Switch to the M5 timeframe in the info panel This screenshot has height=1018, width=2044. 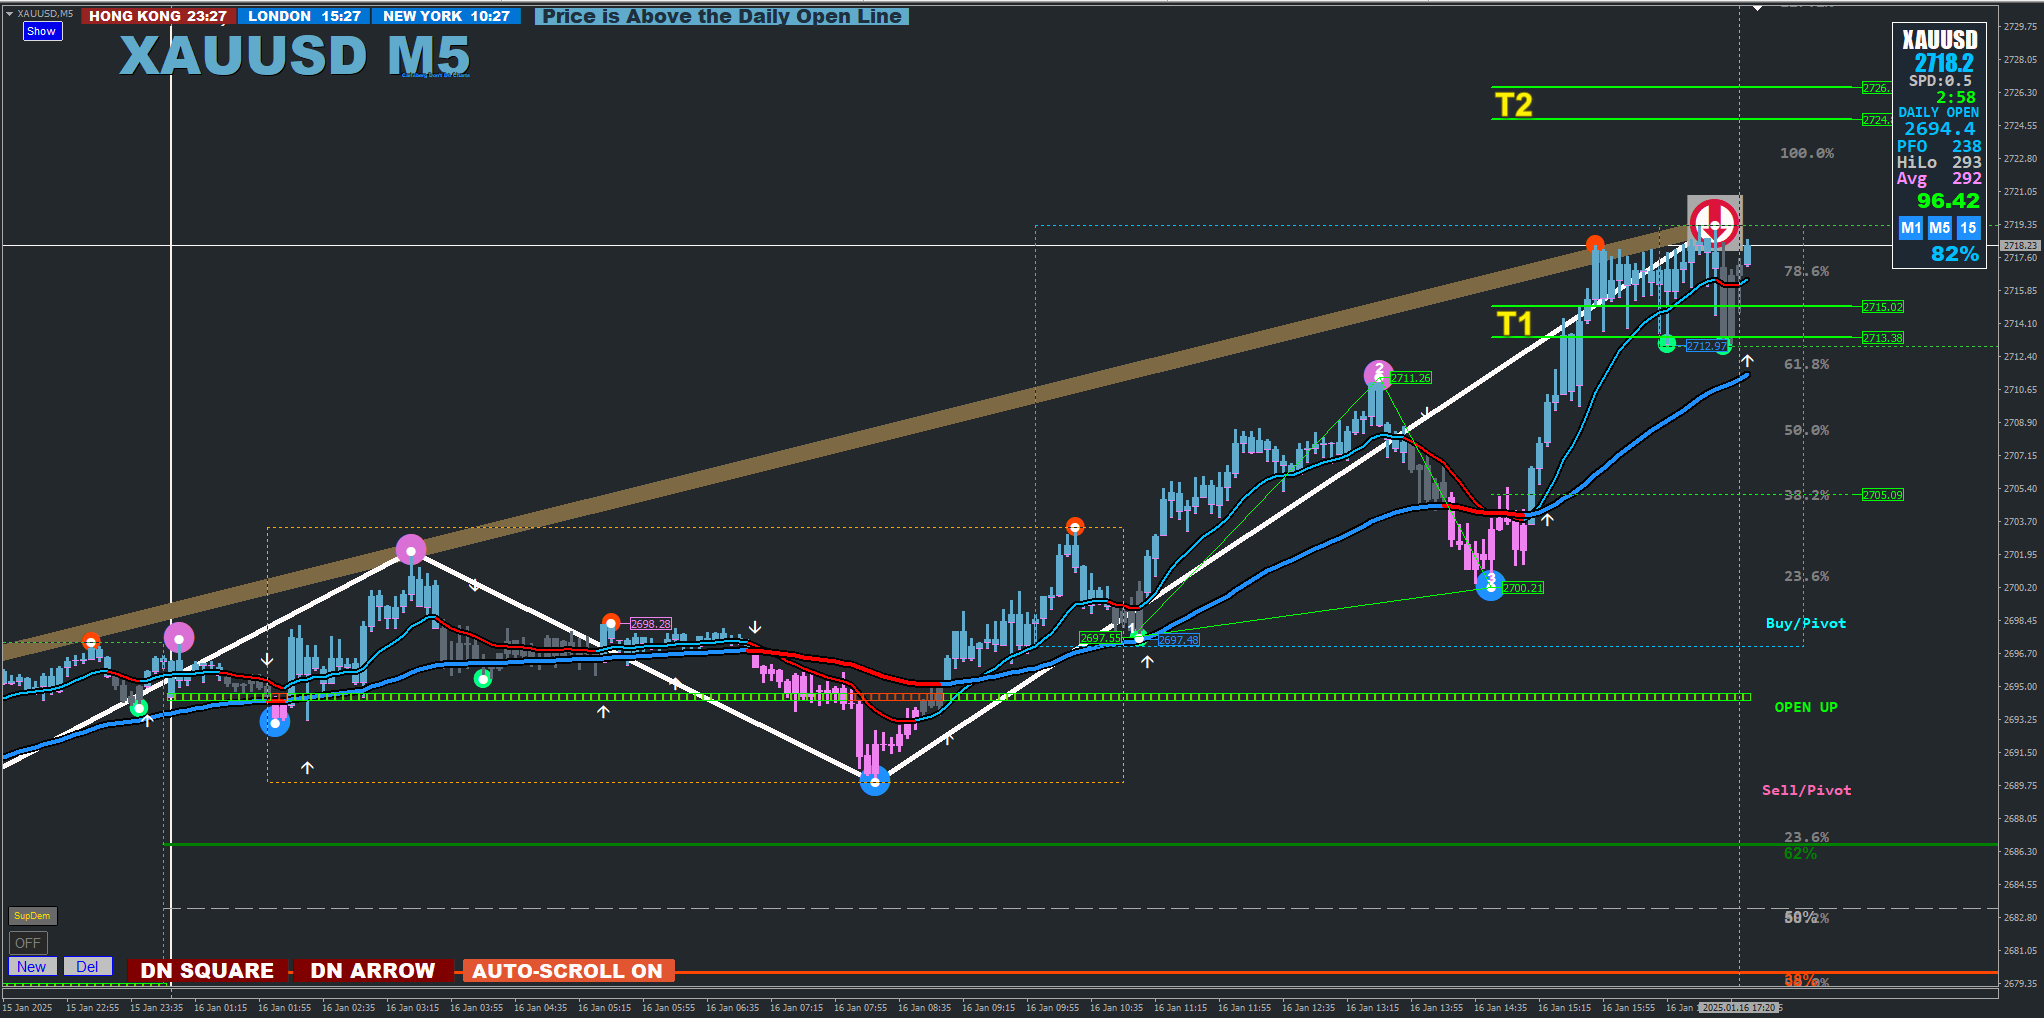click(1939, 228)
